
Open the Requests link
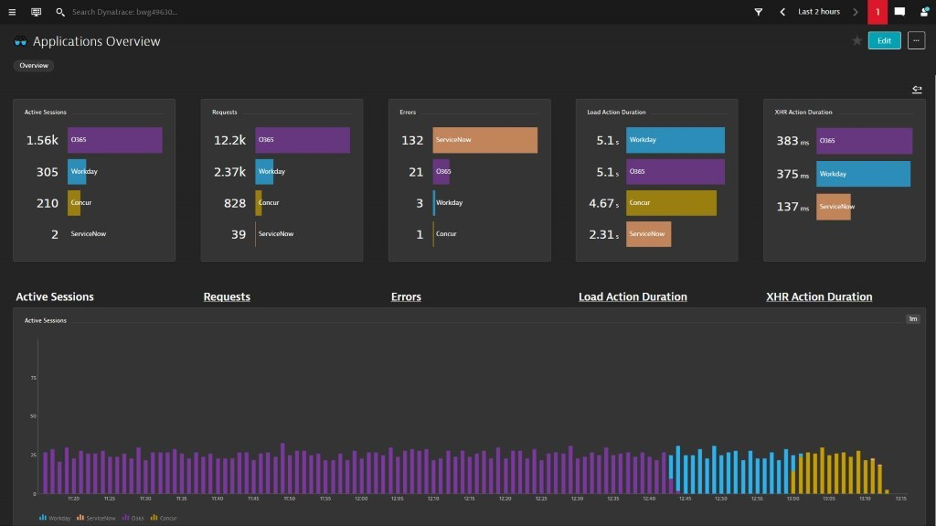pyautogui.click(x=227, y=297)
